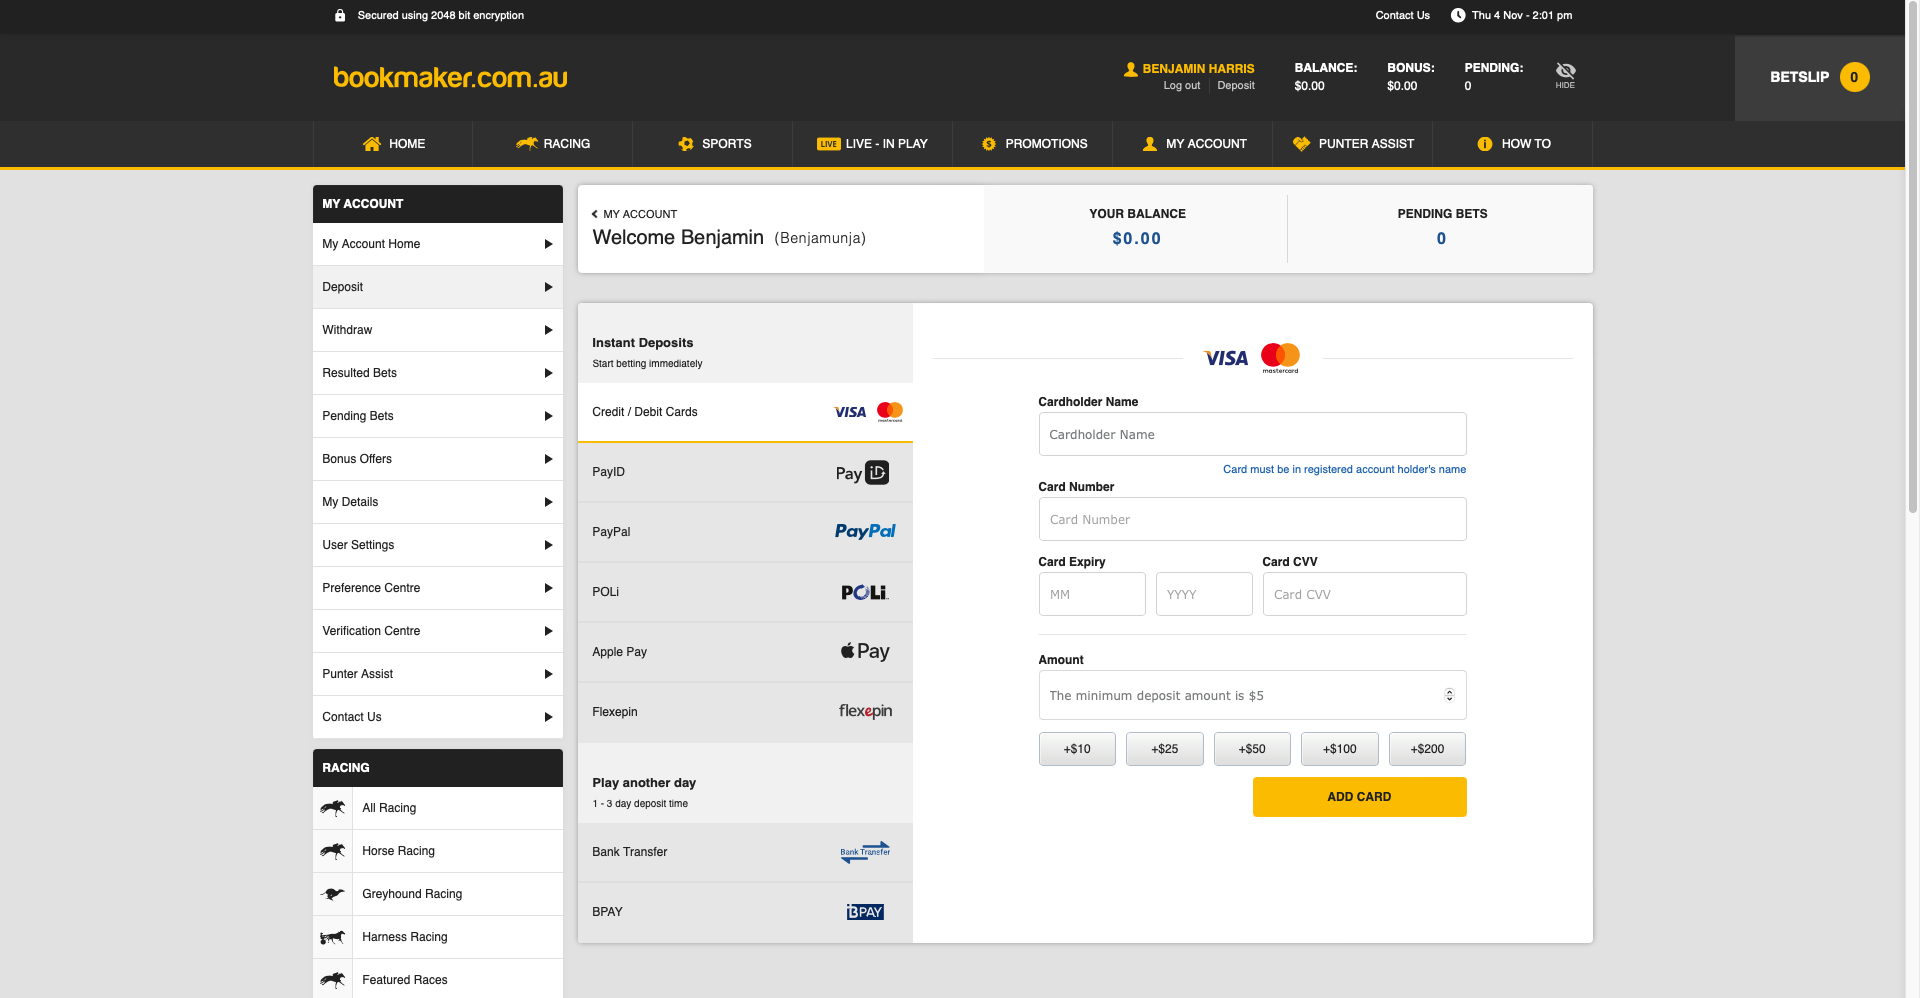The image size is (1920, 998).
Task: Expand the Withdraw sidebar arrow
Action: point(548,330)
